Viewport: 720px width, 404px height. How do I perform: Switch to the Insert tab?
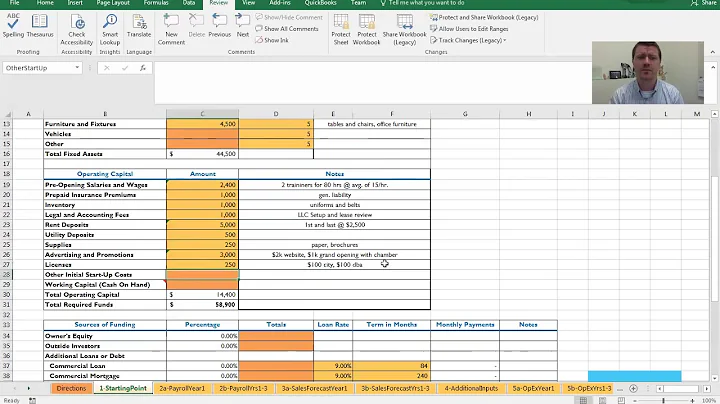pos(75,3)
